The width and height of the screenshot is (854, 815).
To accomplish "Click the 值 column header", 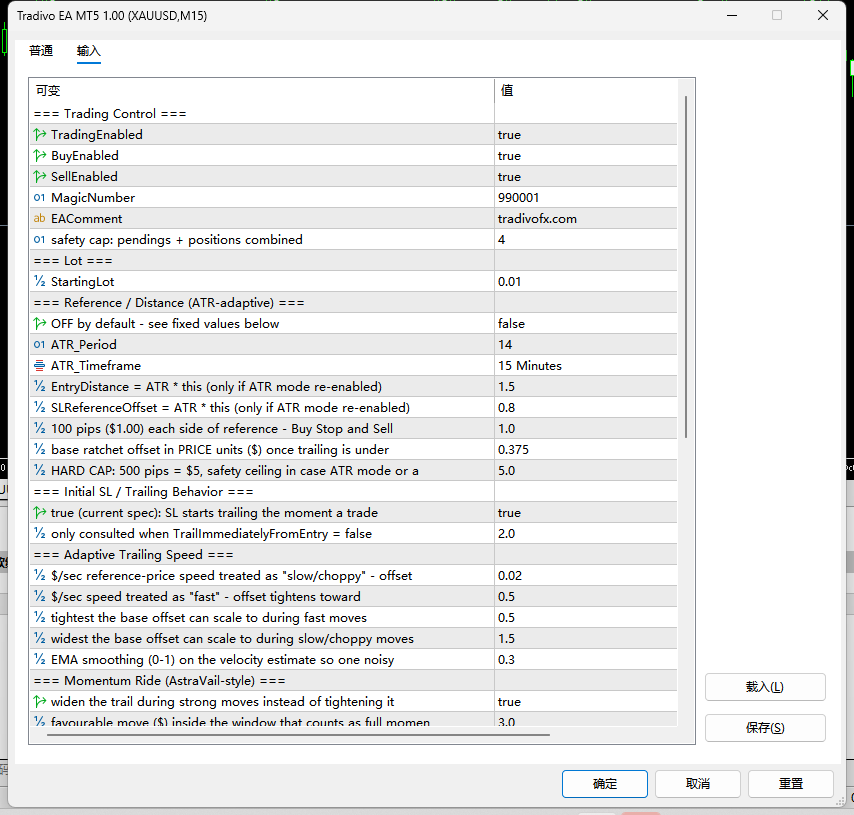I will [586, 90].
